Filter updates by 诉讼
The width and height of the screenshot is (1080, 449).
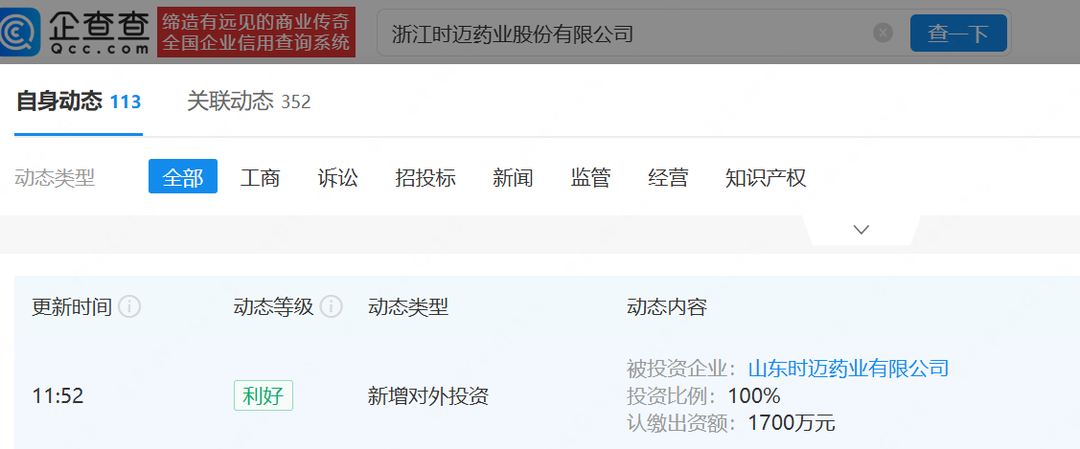pyautogui.click(x=338, y=178)
